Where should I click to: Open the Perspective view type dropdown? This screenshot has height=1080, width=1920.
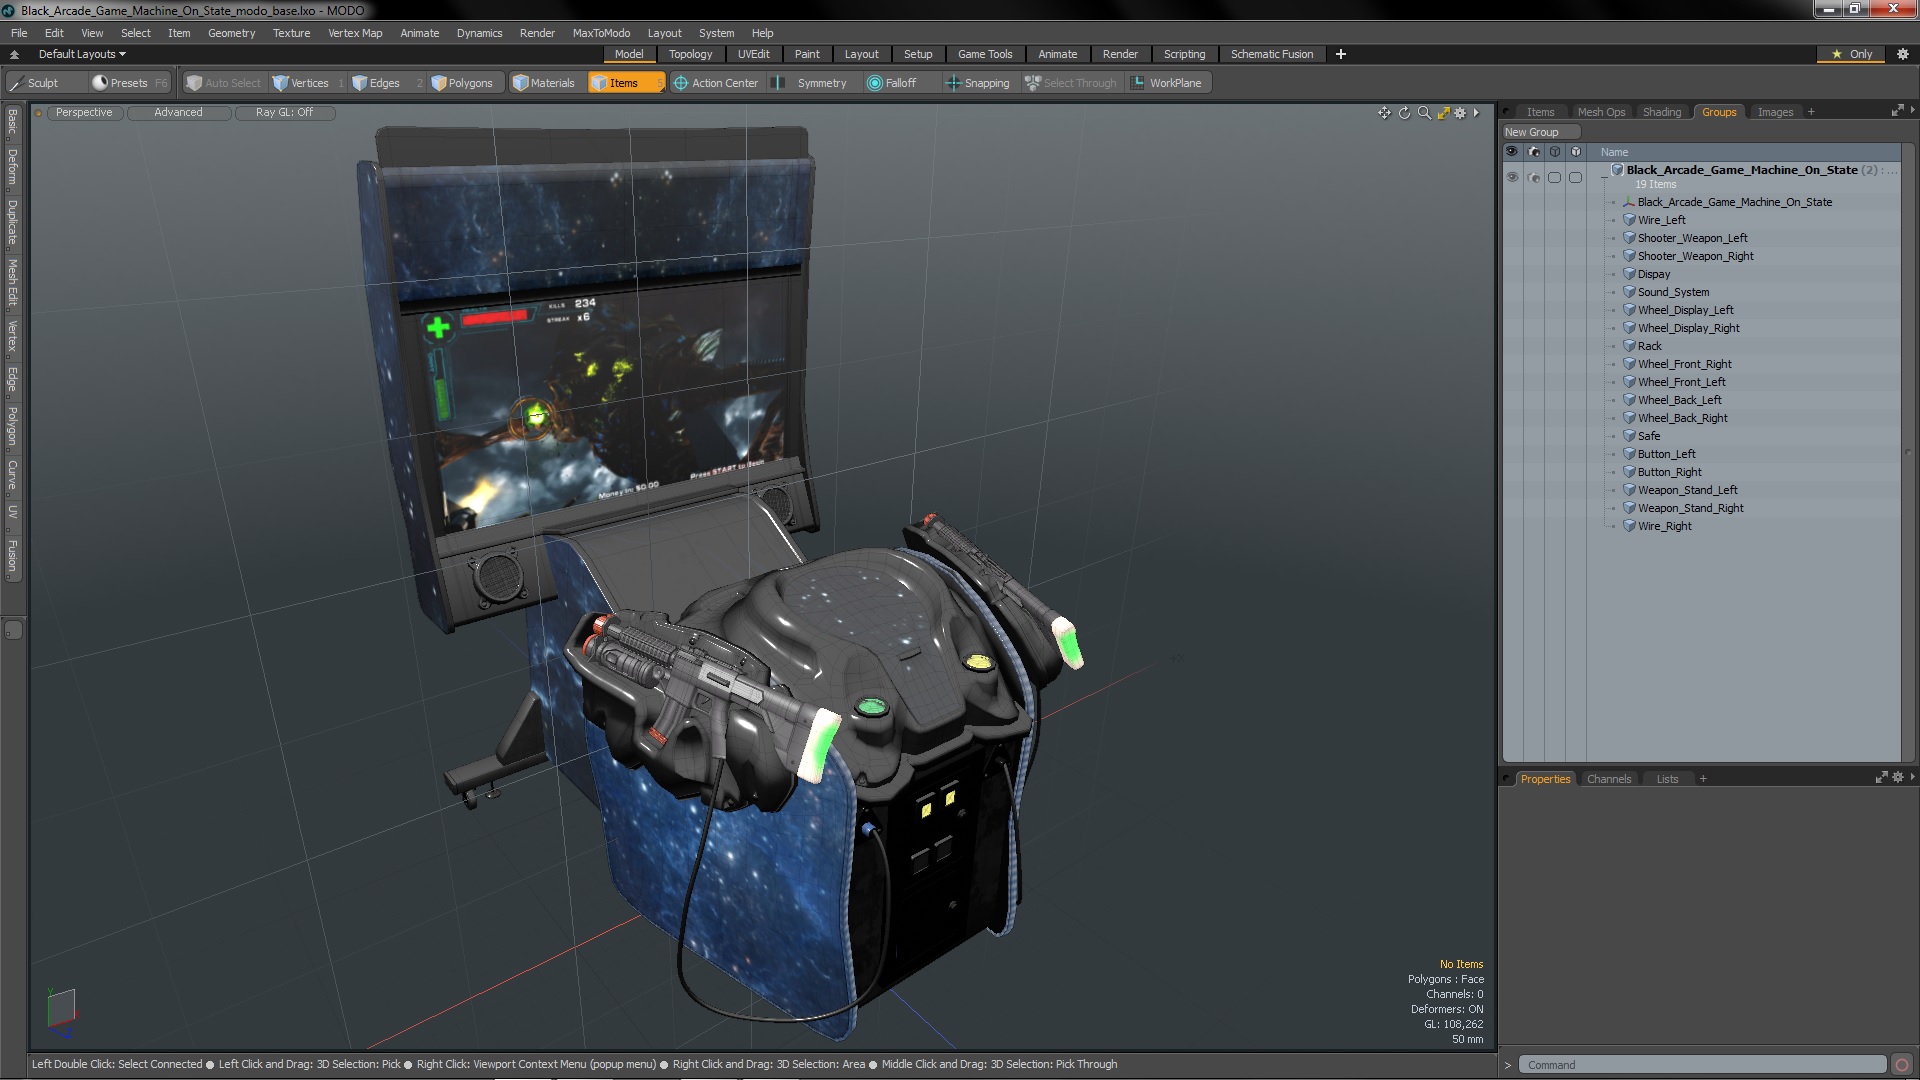tap(84, 113)
